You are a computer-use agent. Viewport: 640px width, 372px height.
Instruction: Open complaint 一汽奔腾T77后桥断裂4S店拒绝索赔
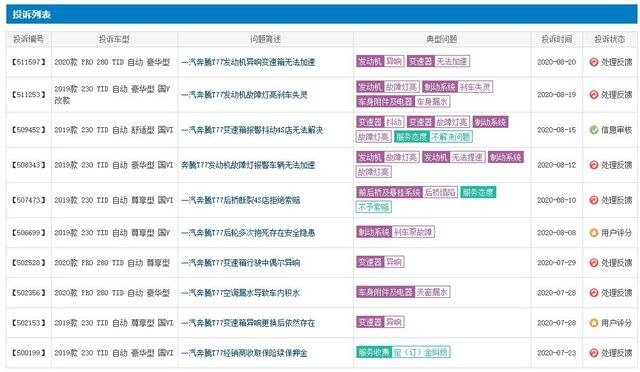(x=241, y=200)
